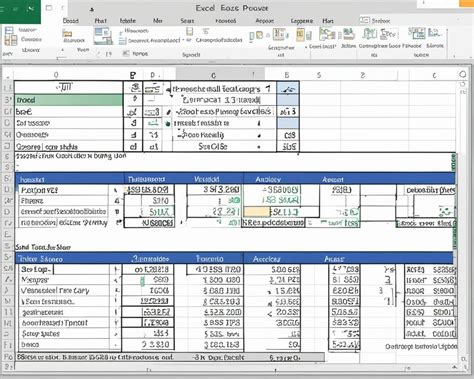This screenshot has width=474, height=379.
Task: Select the 'Menper' cell
Action: 64,280
